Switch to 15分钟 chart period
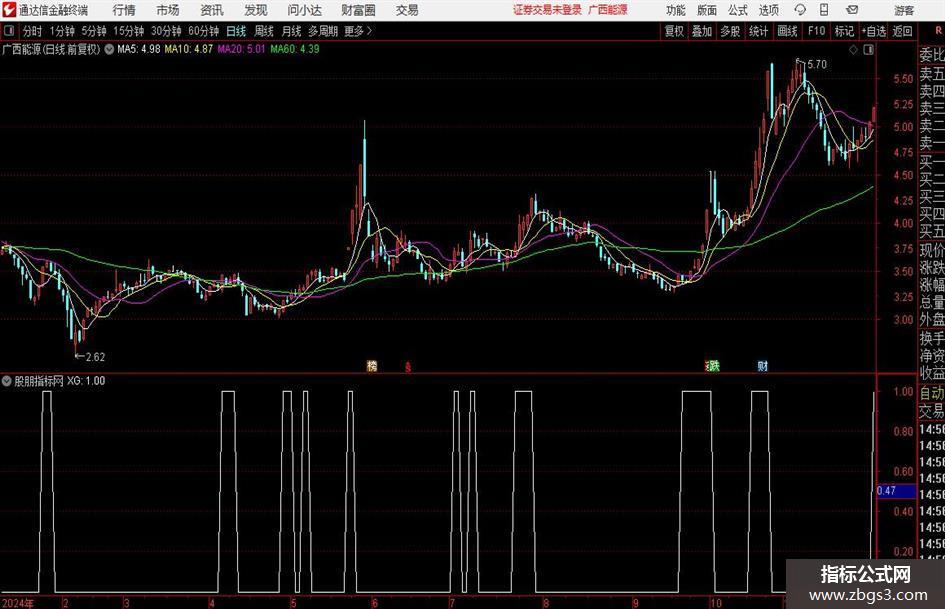This screenshot has height=609, width=945. (x=128, y=31)
